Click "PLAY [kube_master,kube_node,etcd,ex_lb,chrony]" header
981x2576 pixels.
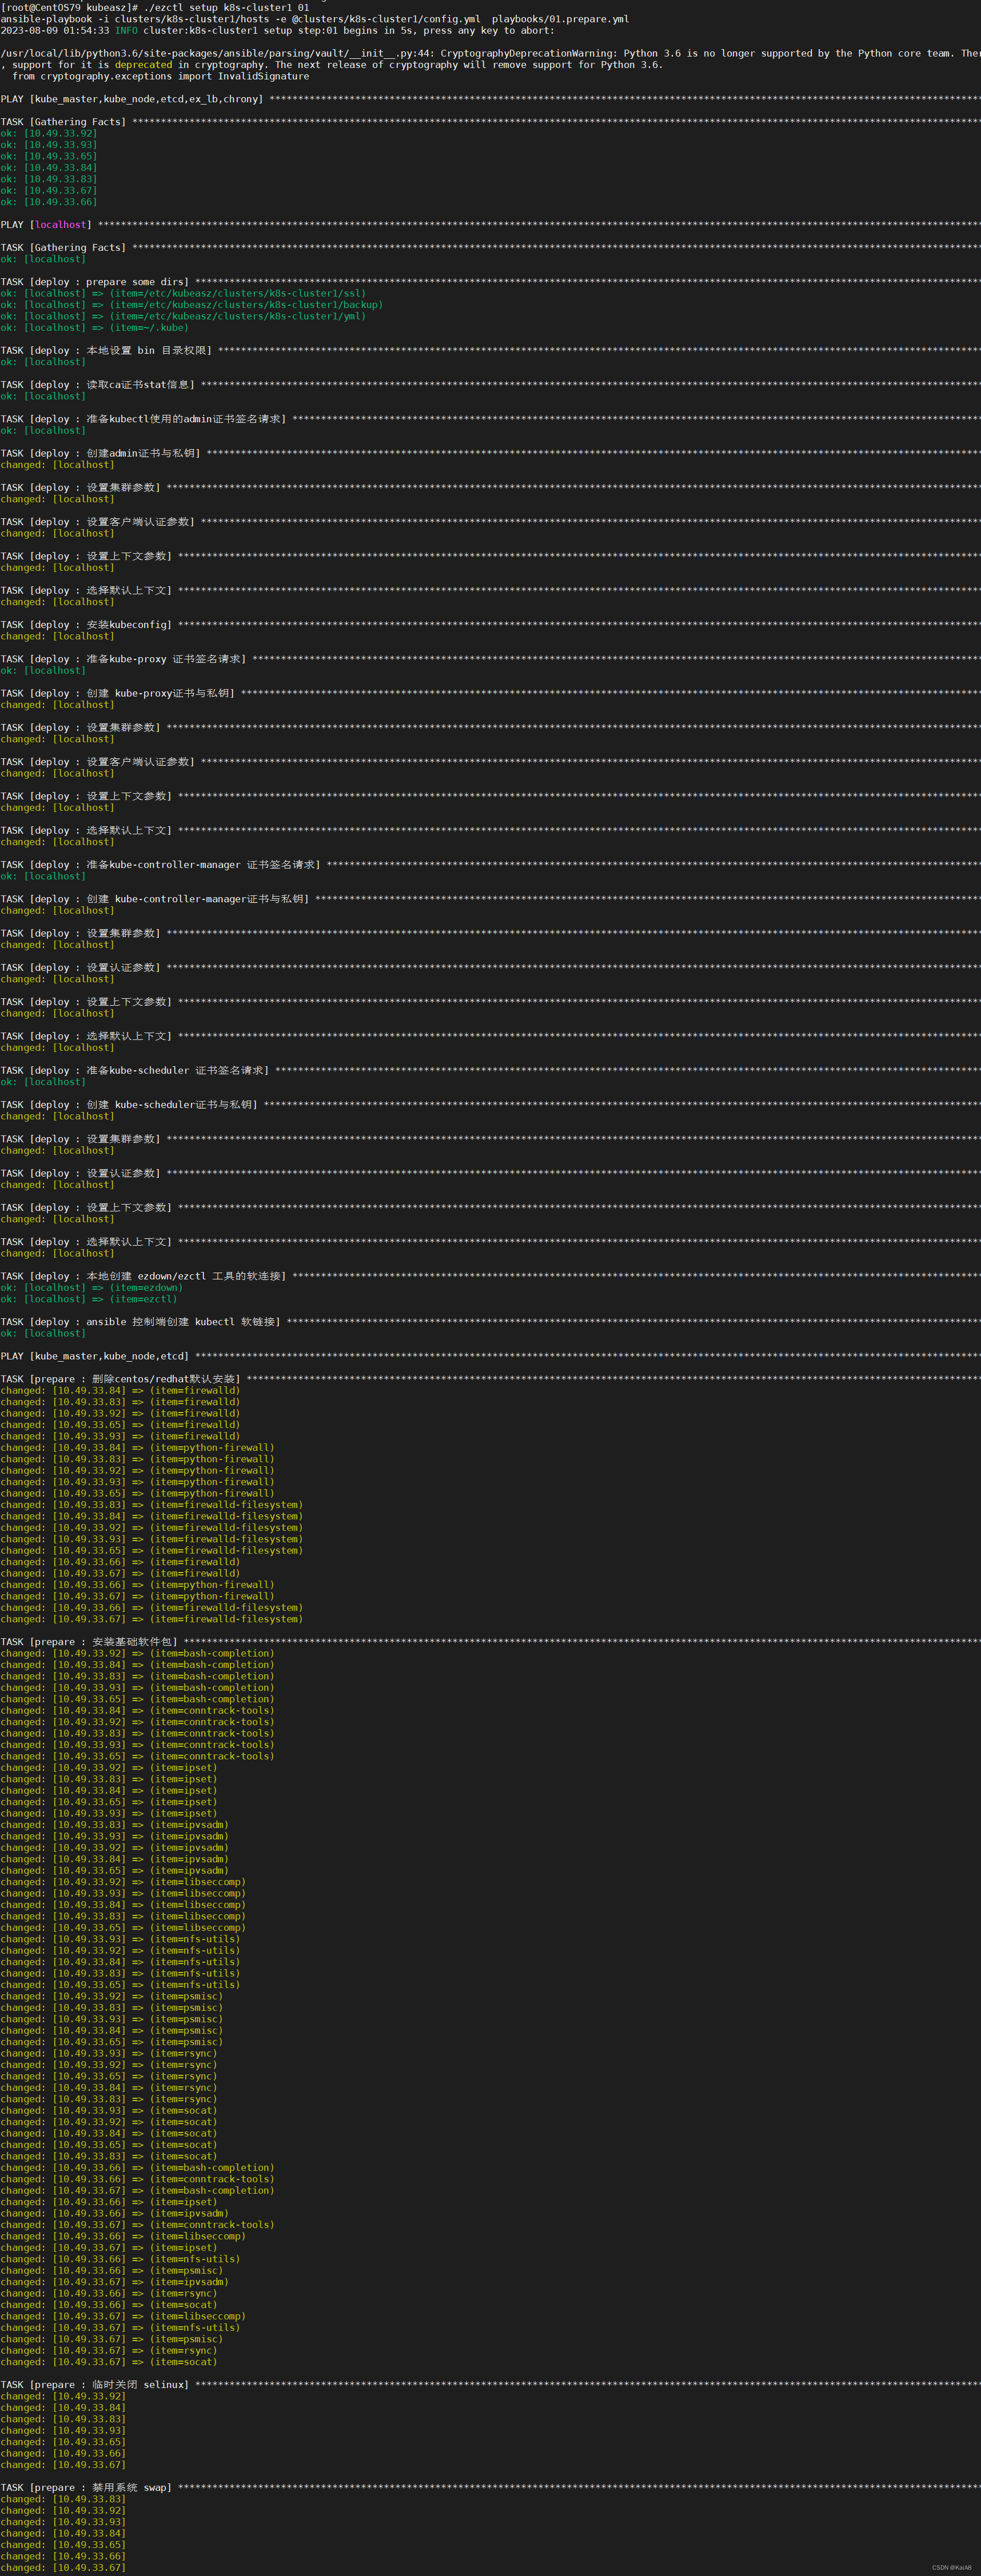pyautogui.click(x=132, y=99)
